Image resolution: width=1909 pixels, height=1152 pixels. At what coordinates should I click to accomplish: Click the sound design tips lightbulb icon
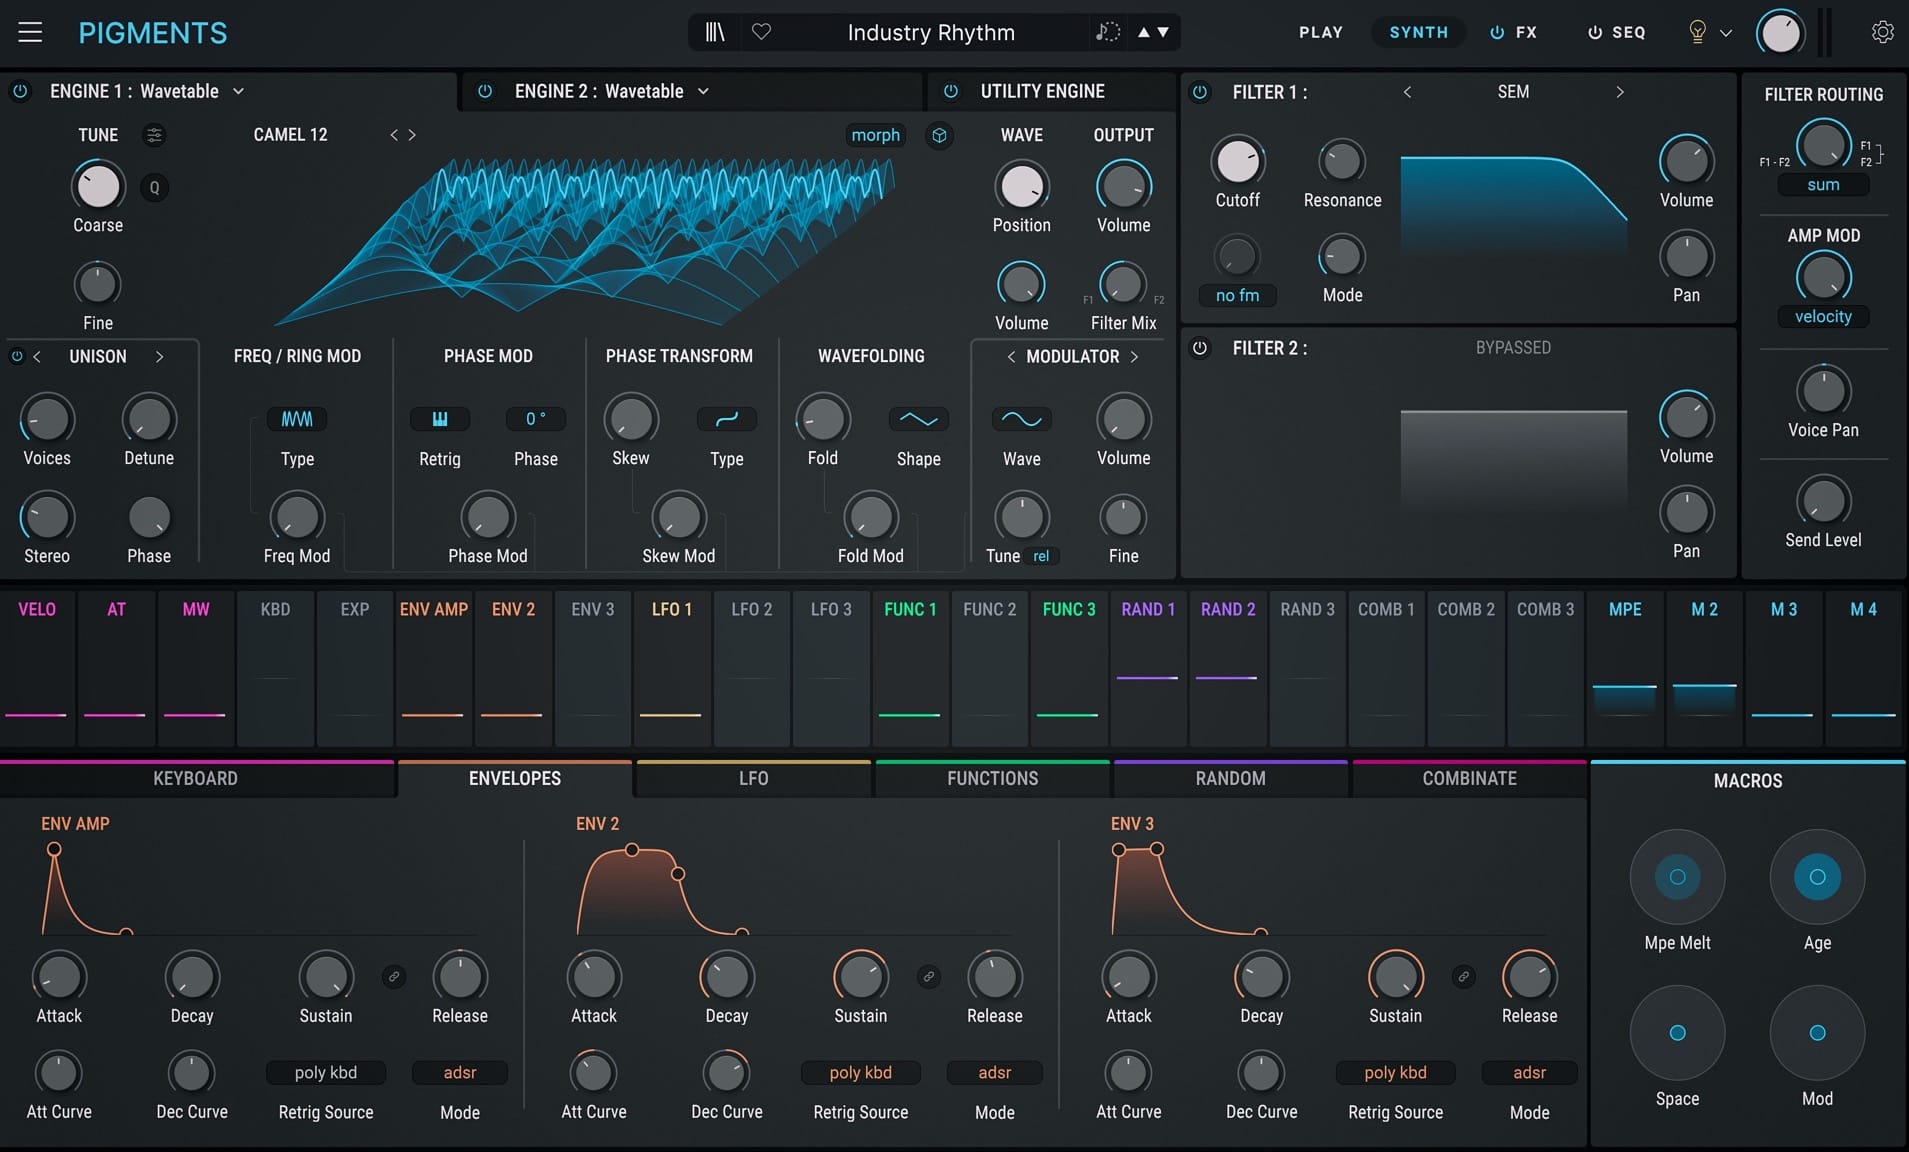[1697, 32]
